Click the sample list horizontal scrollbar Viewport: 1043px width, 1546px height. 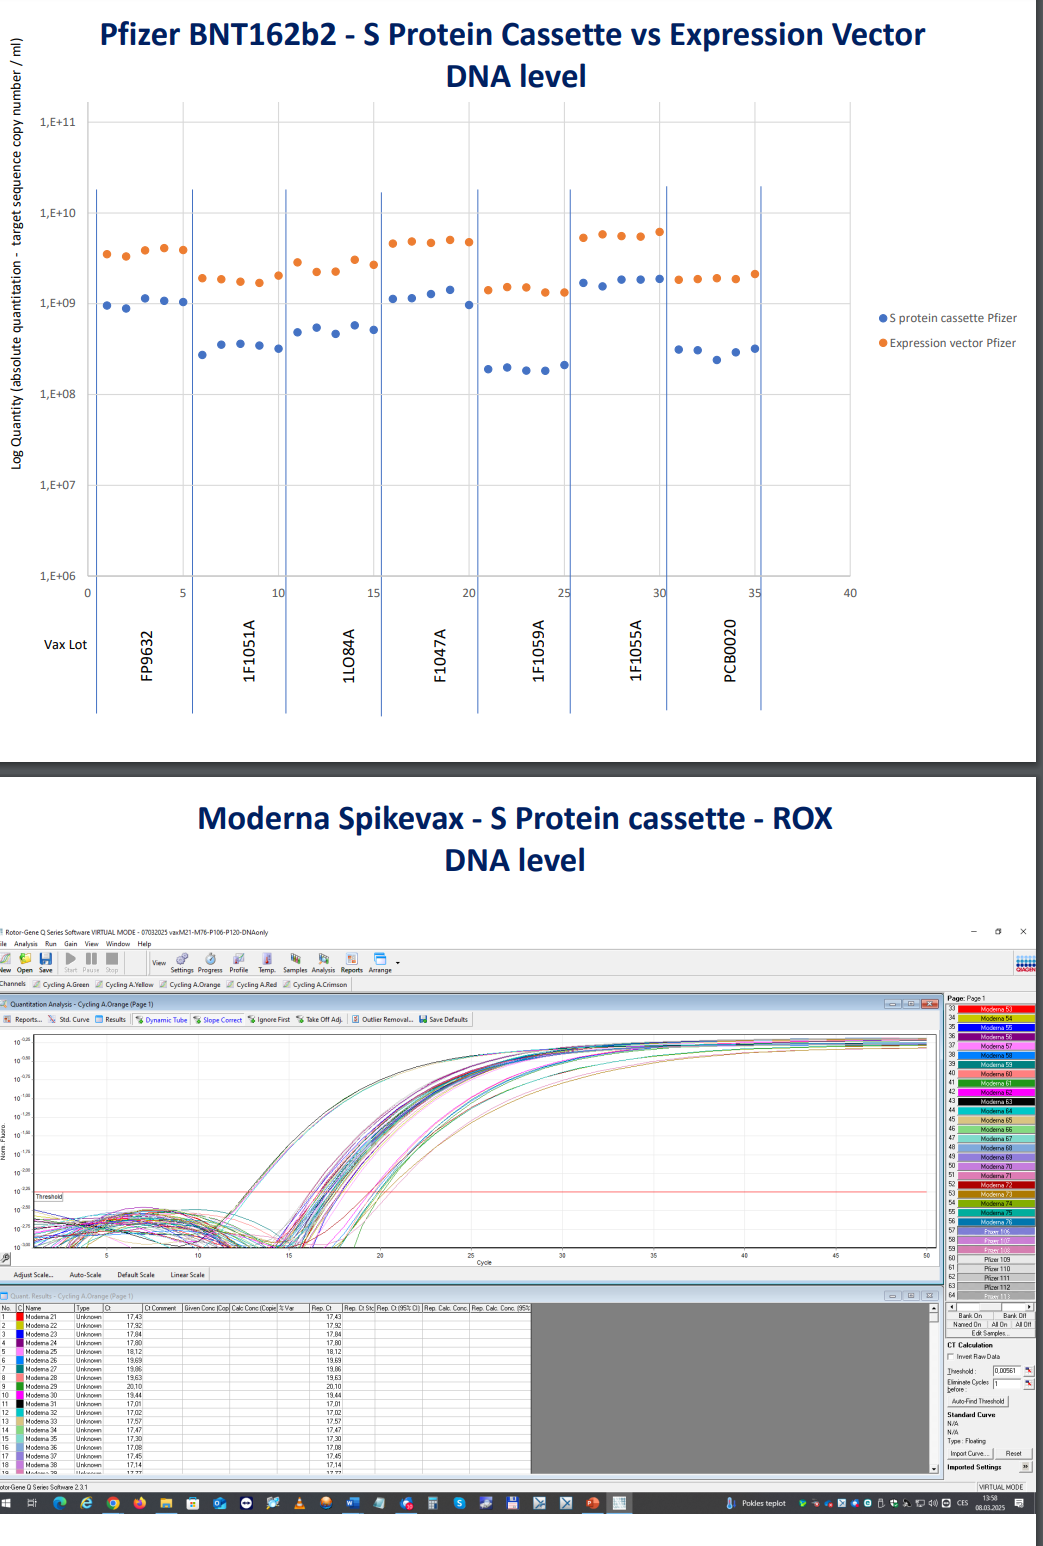990,1307
